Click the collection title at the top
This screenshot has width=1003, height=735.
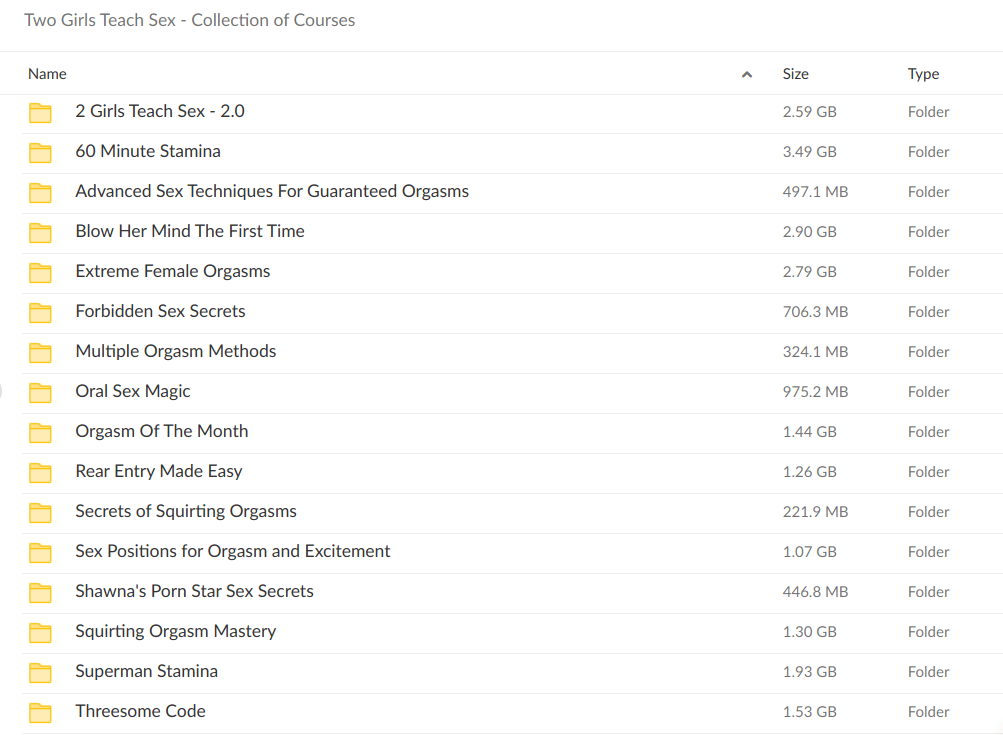pos(189,20)
